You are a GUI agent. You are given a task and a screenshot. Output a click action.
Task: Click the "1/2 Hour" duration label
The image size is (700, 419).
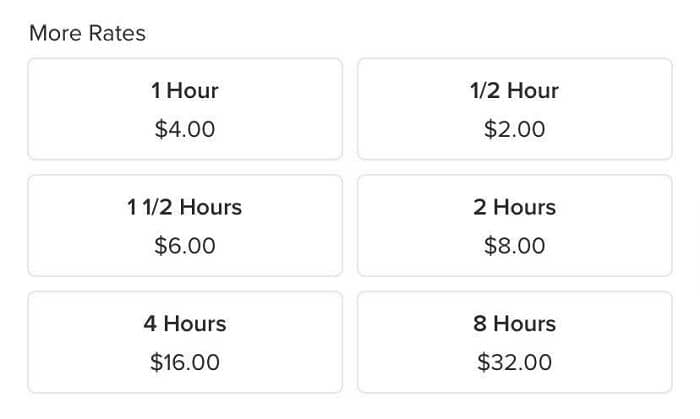514,91
